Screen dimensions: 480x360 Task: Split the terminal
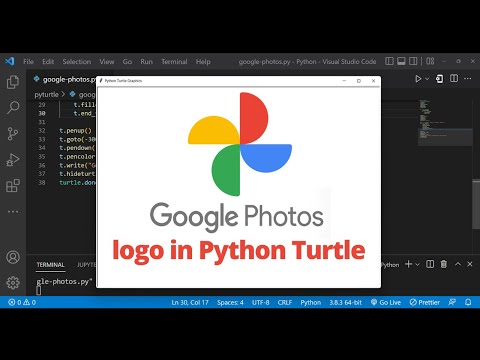pos(430,264)
